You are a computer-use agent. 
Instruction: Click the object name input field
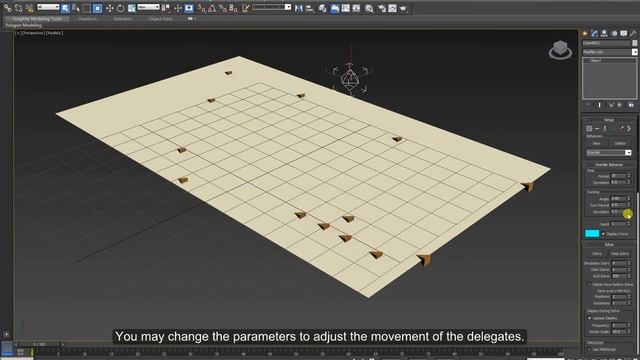[607, 43]
